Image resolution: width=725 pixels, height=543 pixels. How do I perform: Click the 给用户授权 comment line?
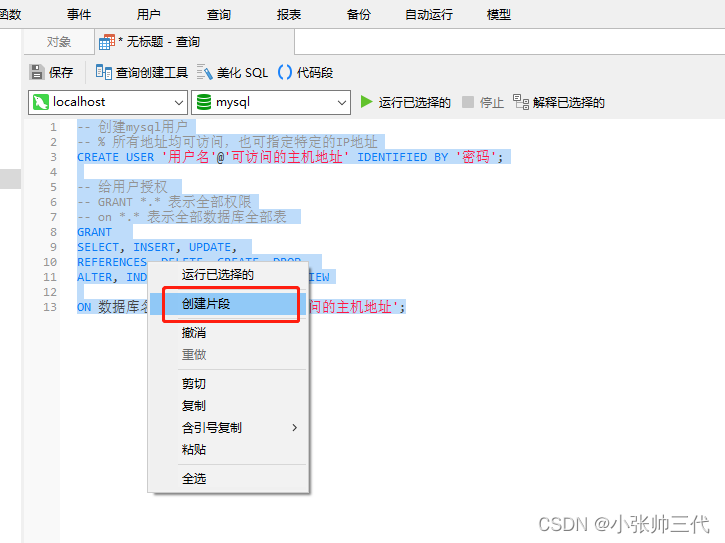123,187
